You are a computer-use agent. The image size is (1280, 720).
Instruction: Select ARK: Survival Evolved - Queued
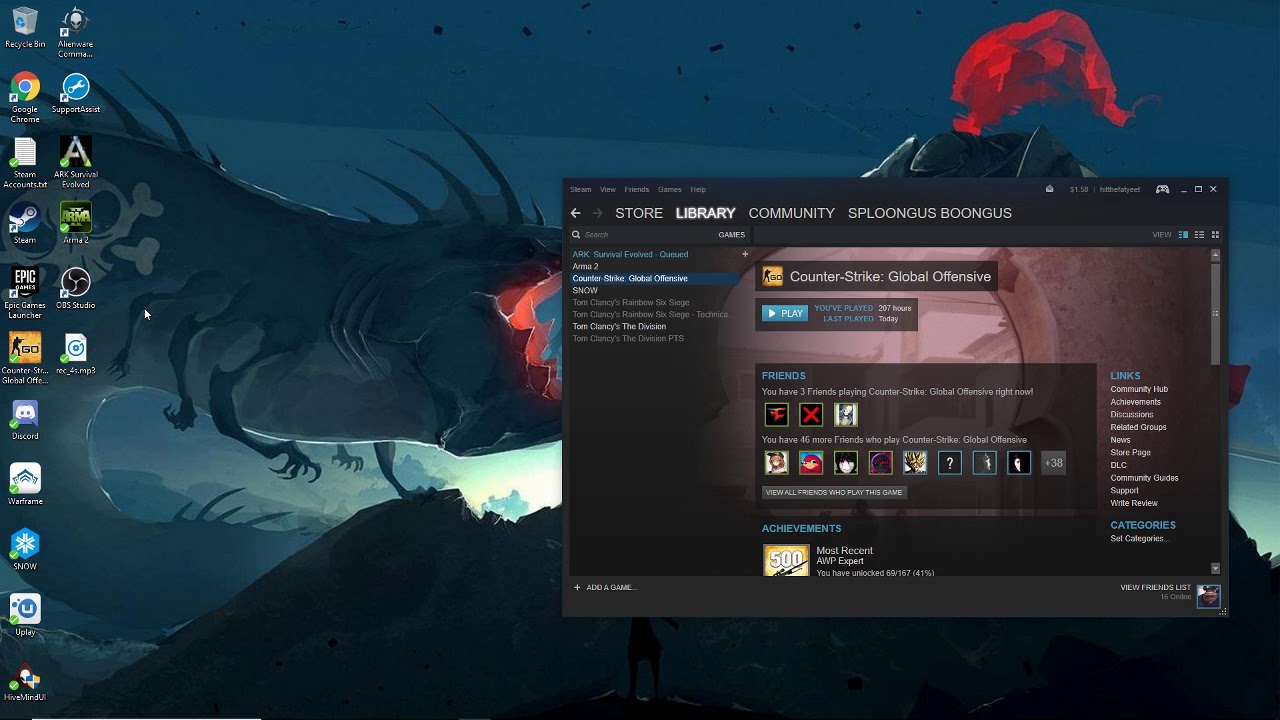(630, 254)
